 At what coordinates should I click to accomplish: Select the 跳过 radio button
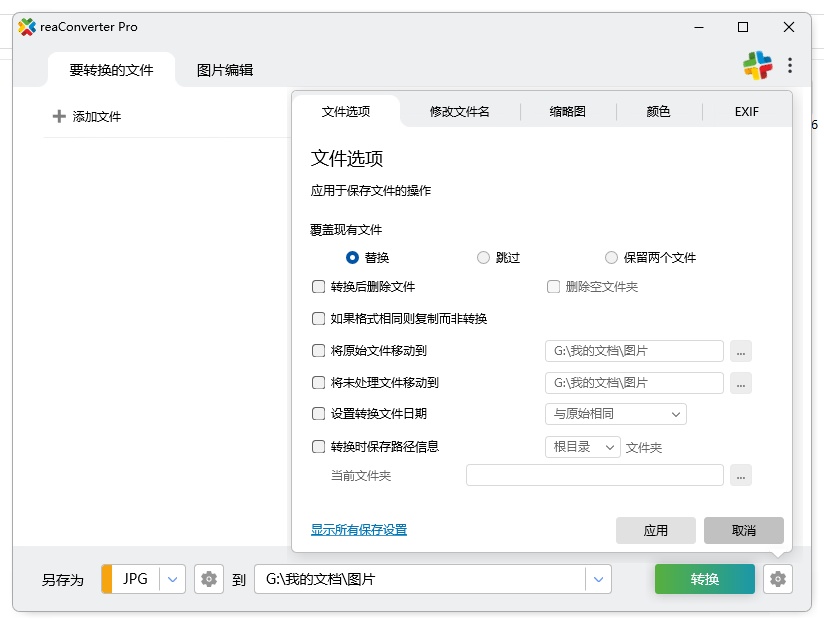tap(483, 257)
